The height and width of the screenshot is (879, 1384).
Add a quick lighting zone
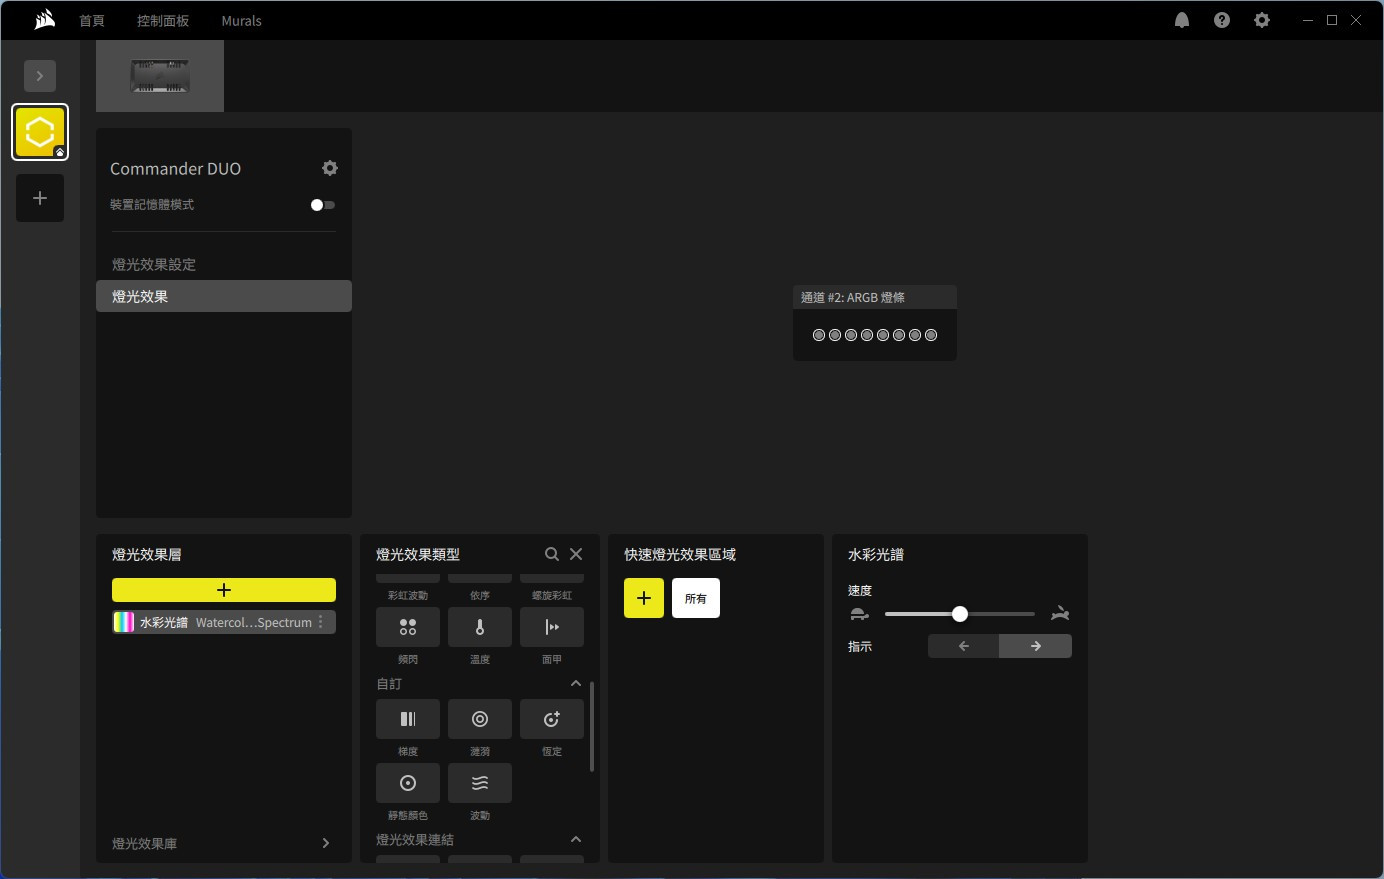pyautogui.click(x=644, y=598)
